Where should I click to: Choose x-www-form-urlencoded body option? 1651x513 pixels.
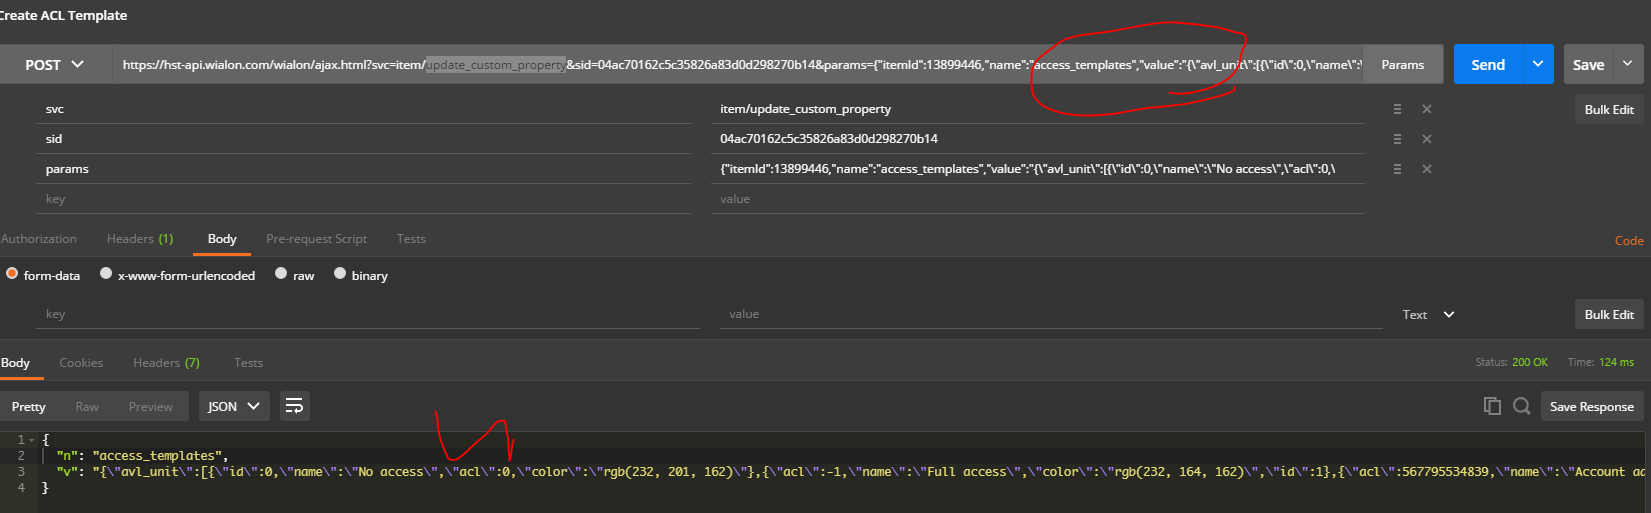(106, 274)
